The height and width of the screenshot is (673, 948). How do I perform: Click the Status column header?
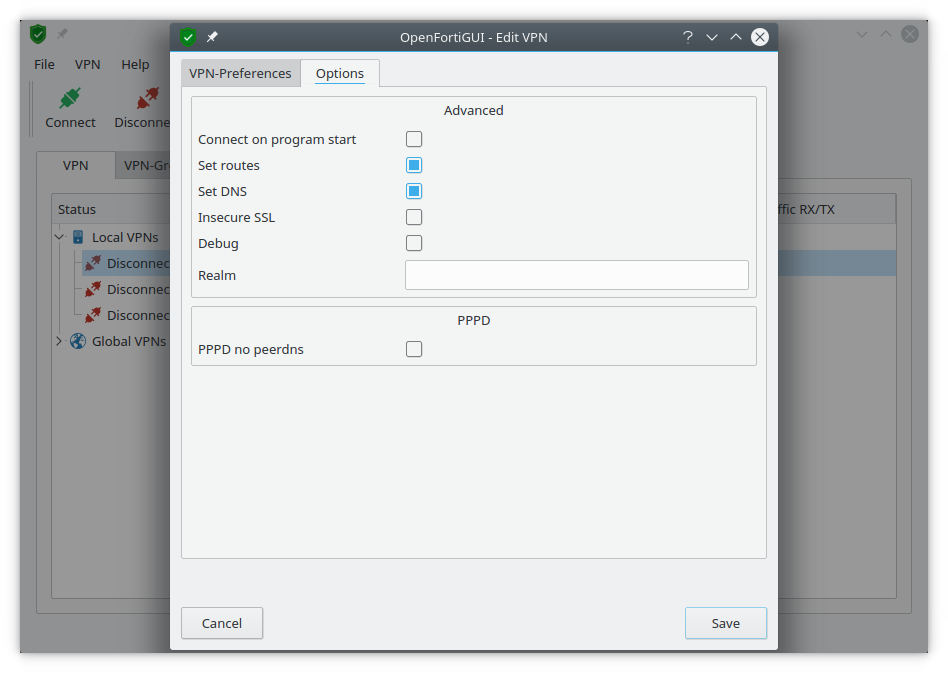pos(112,209)
